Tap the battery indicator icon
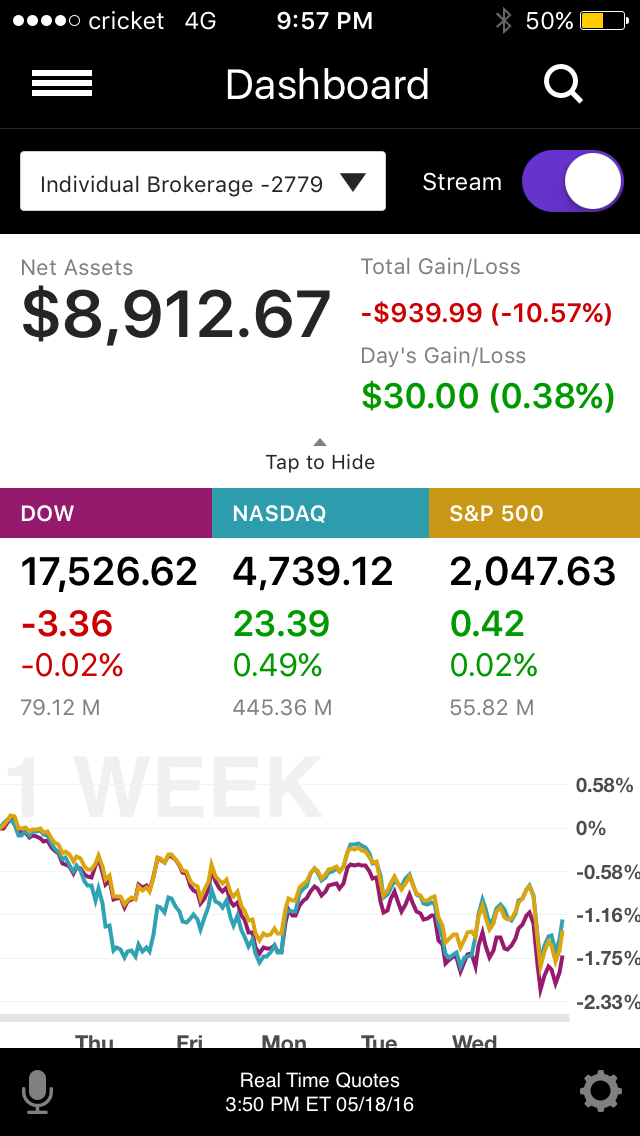Image resolution: width=640 pixels, height=1136 pixels. 605,21
